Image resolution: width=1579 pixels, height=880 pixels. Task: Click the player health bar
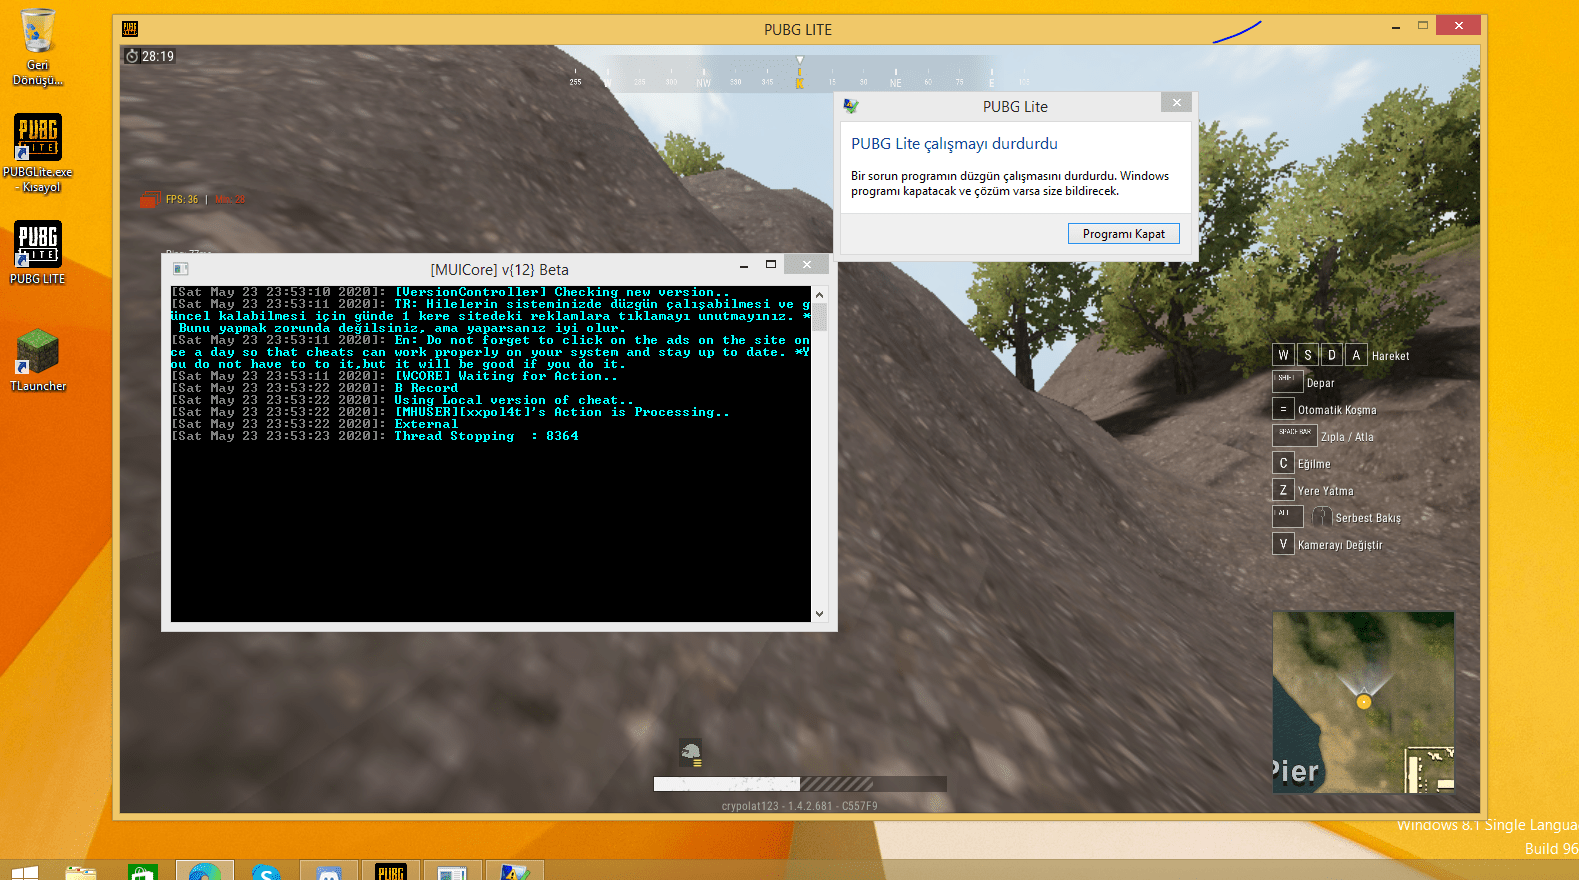coord(800,784)
